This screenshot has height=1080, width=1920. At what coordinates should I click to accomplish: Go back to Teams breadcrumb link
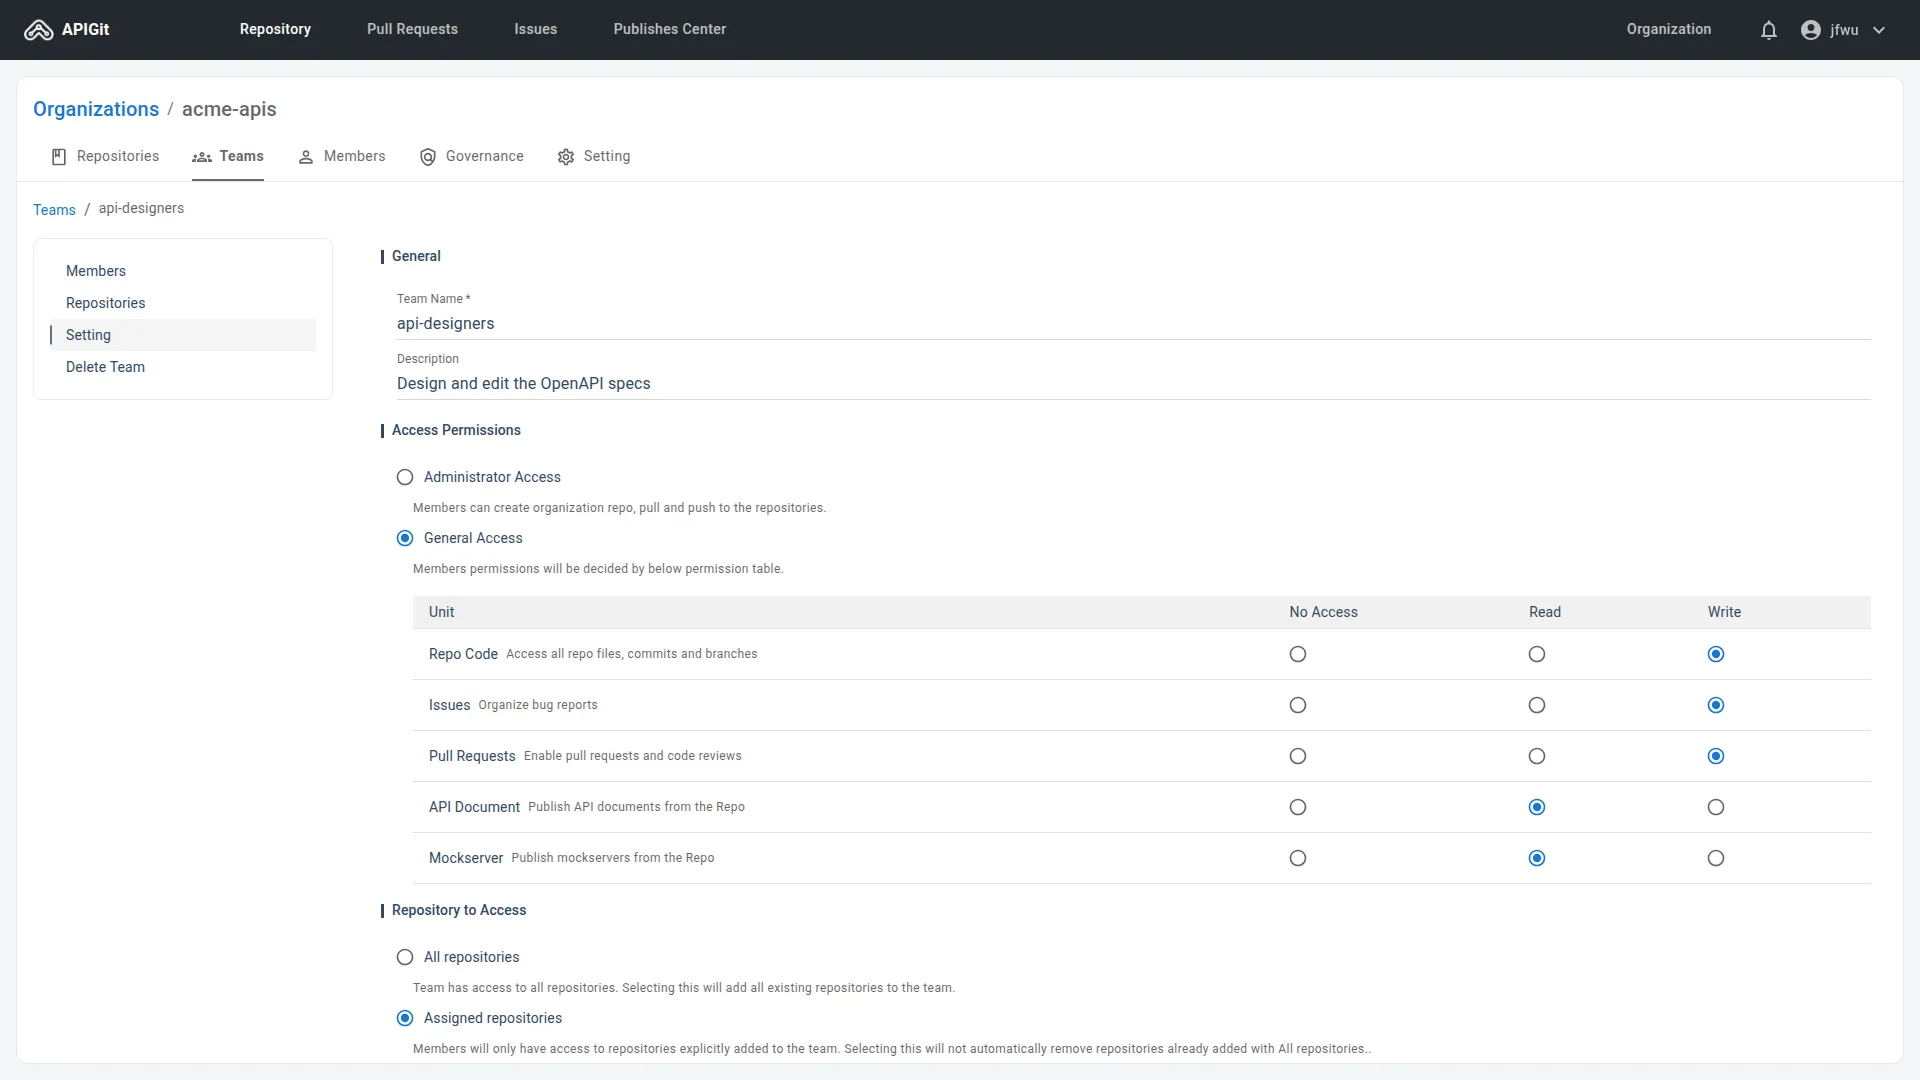(x=54, y=210)
